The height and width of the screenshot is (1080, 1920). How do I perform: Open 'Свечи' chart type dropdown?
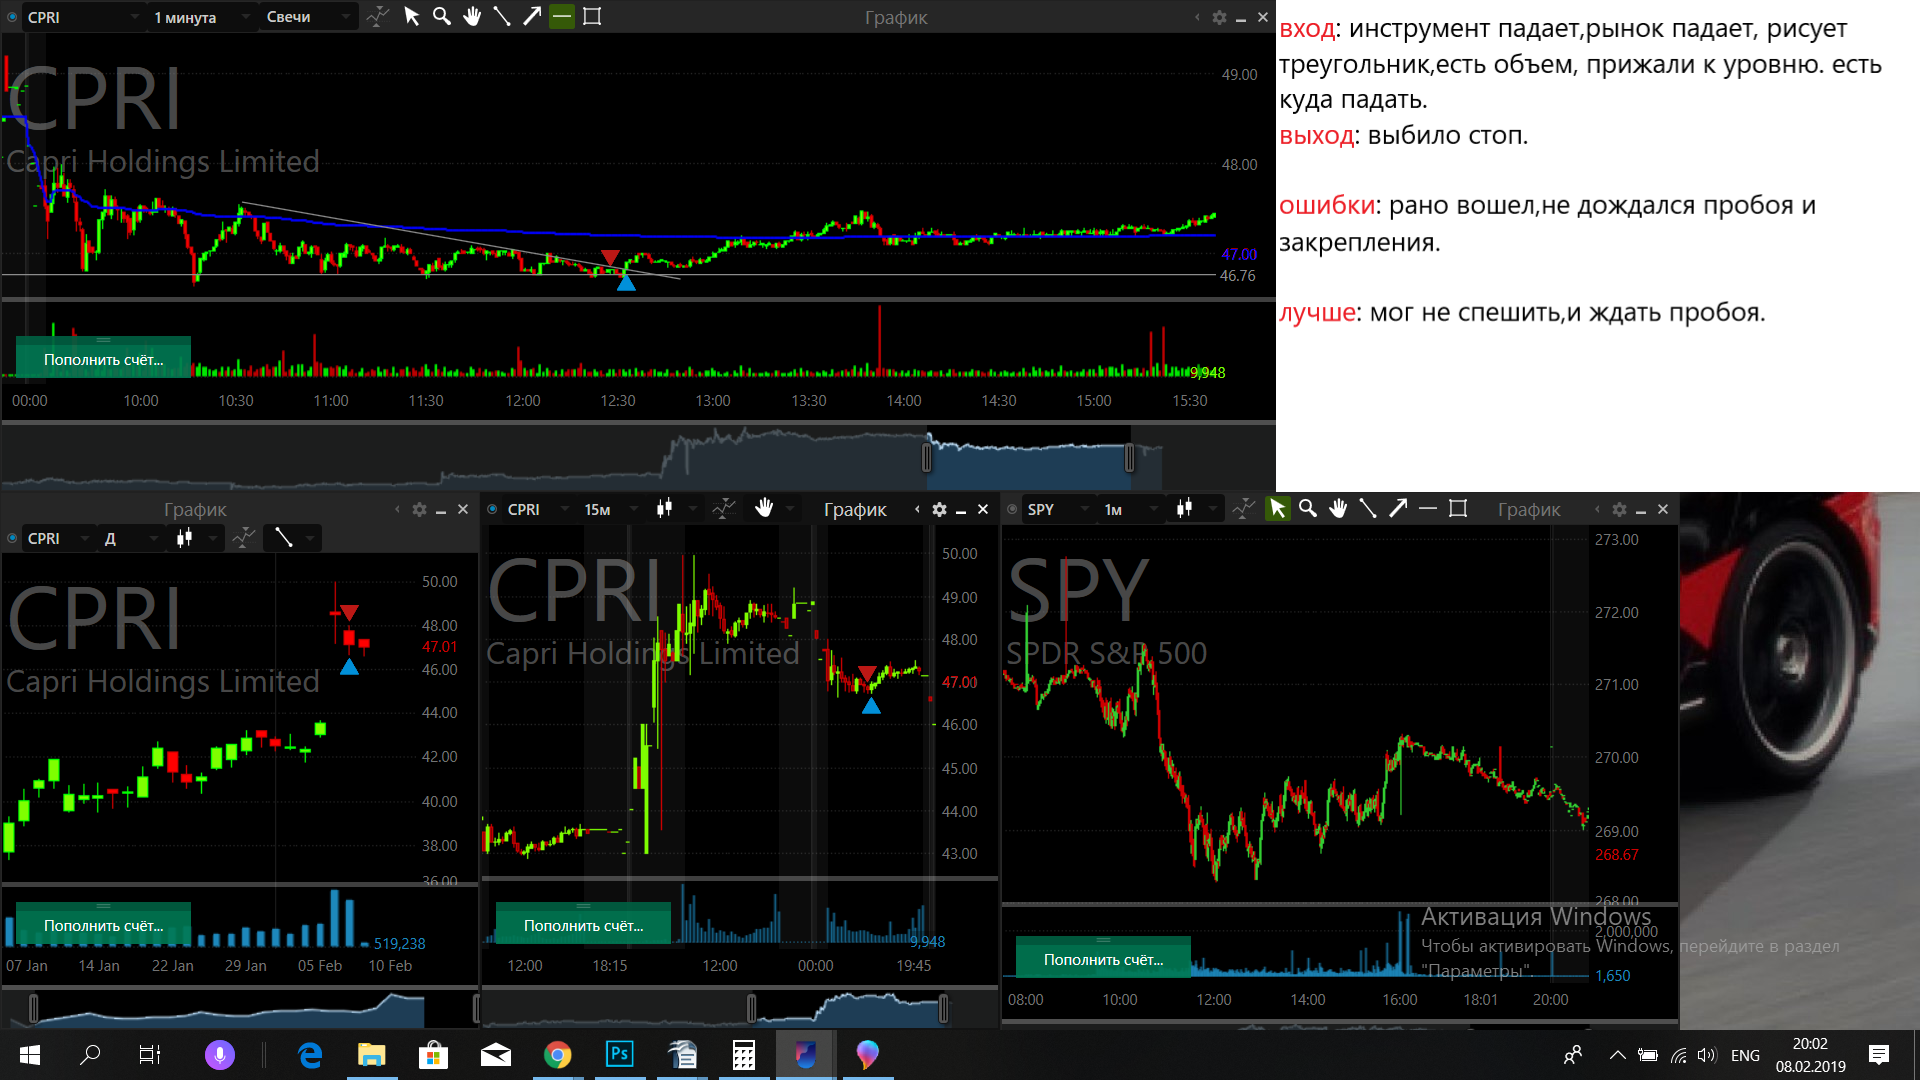[x=308, y=17]
